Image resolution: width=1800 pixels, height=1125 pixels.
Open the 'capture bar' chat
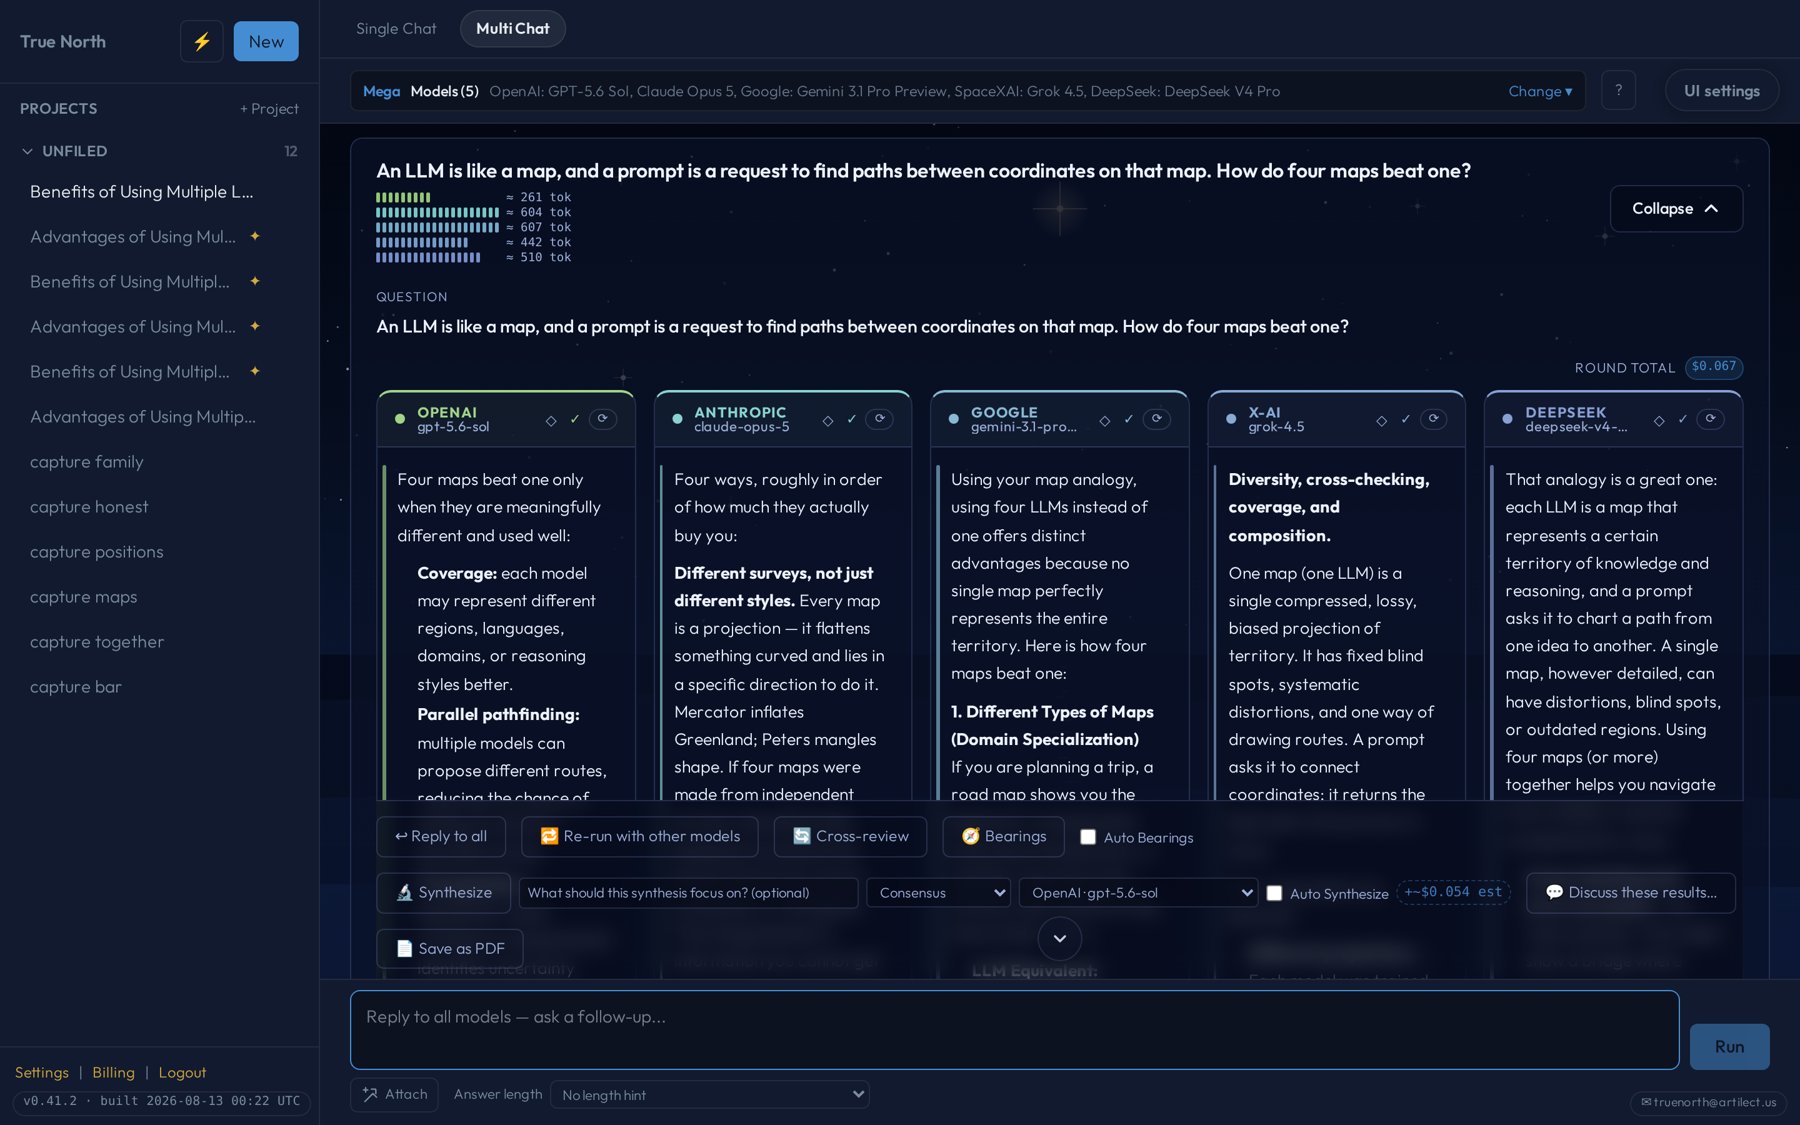pos(76,687)
